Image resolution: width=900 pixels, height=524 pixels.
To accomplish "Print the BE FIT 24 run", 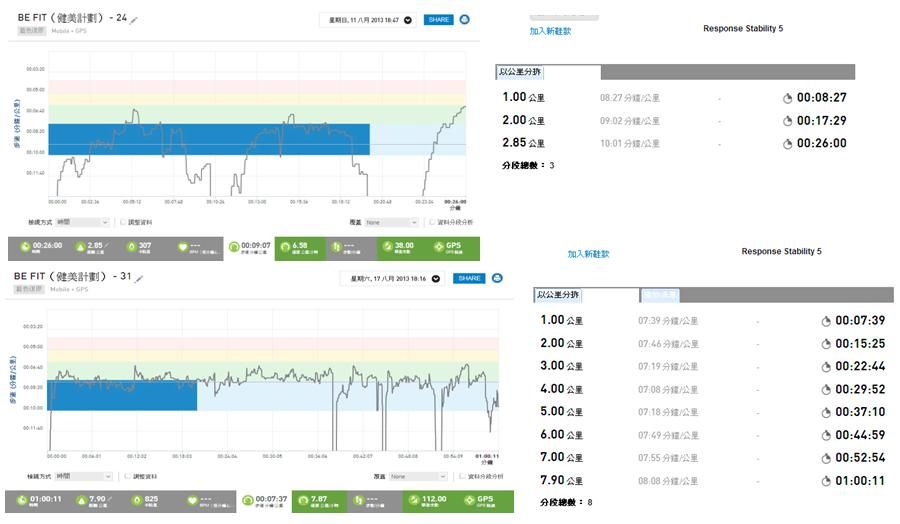I will [x=465, y=20].
